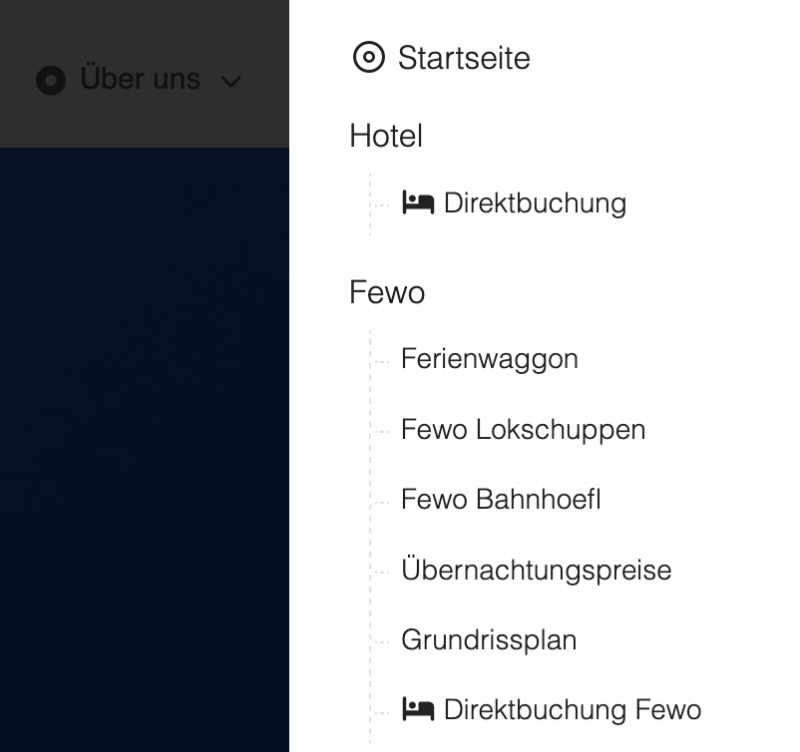The height and width of the screenshot is (752, 800).
Task: Click the bed icon beside Direktbuchung Fewo
Action: (418, 710)
